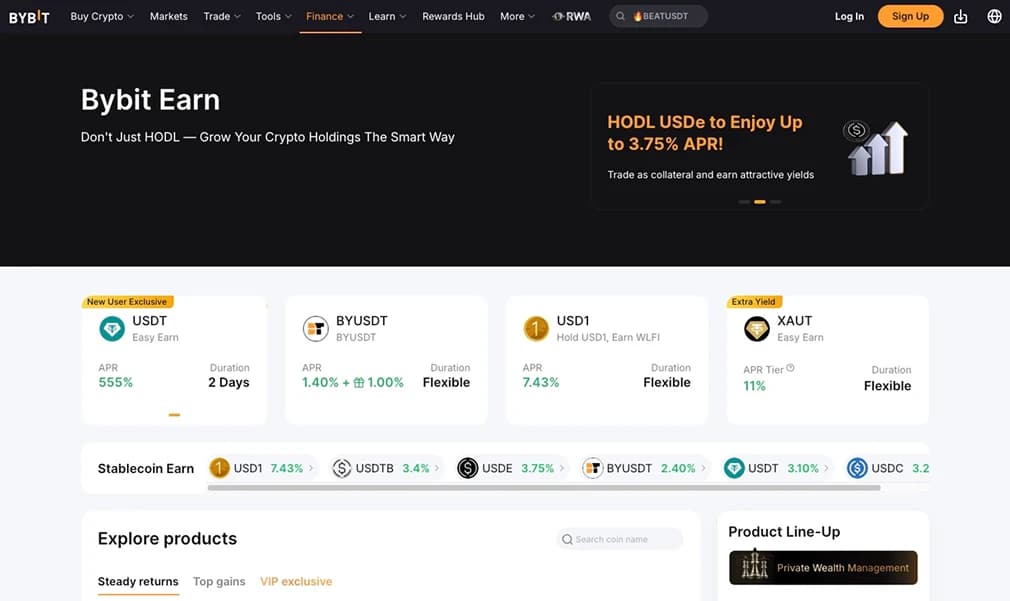The height and width of the screenshot is (601, 1010).
Task: Open the USDT Easy Earn card
Action: (x=175, y=360)
